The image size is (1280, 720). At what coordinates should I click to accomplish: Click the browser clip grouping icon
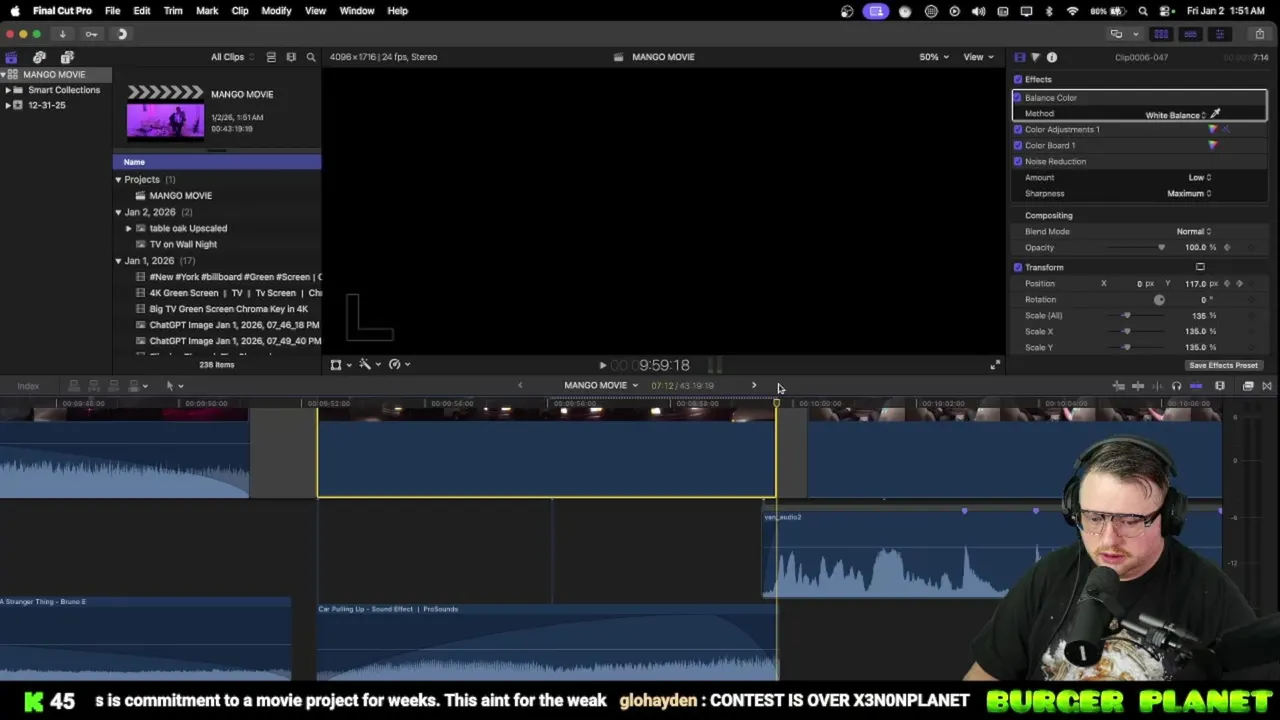[291, 57]
